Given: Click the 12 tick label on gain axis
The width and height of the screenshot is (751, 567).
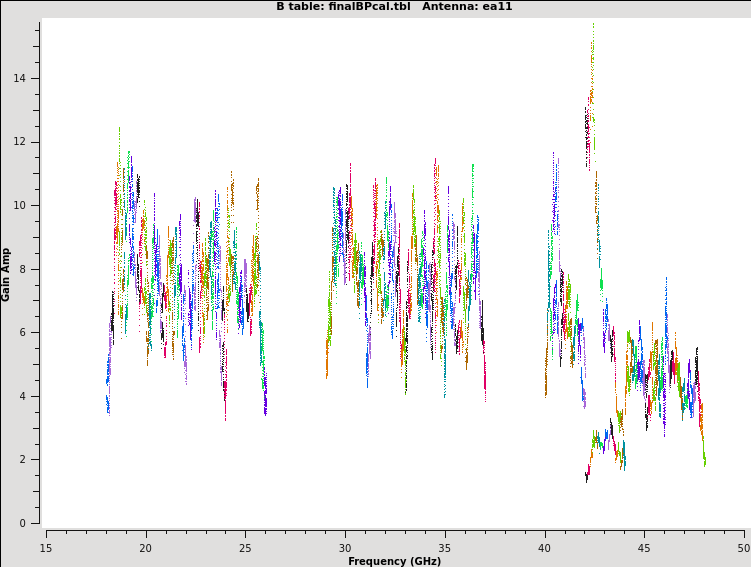Looking at the screenshot, I should coord(20,142).
